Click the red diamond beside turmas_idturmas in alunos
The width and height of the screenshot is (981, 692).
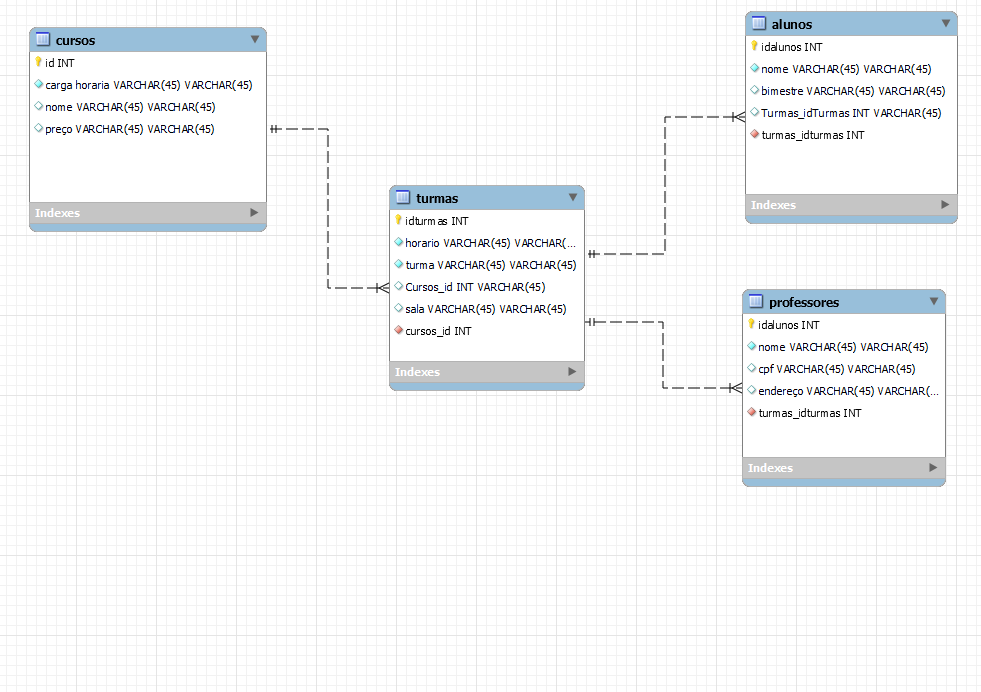[753, 135]
